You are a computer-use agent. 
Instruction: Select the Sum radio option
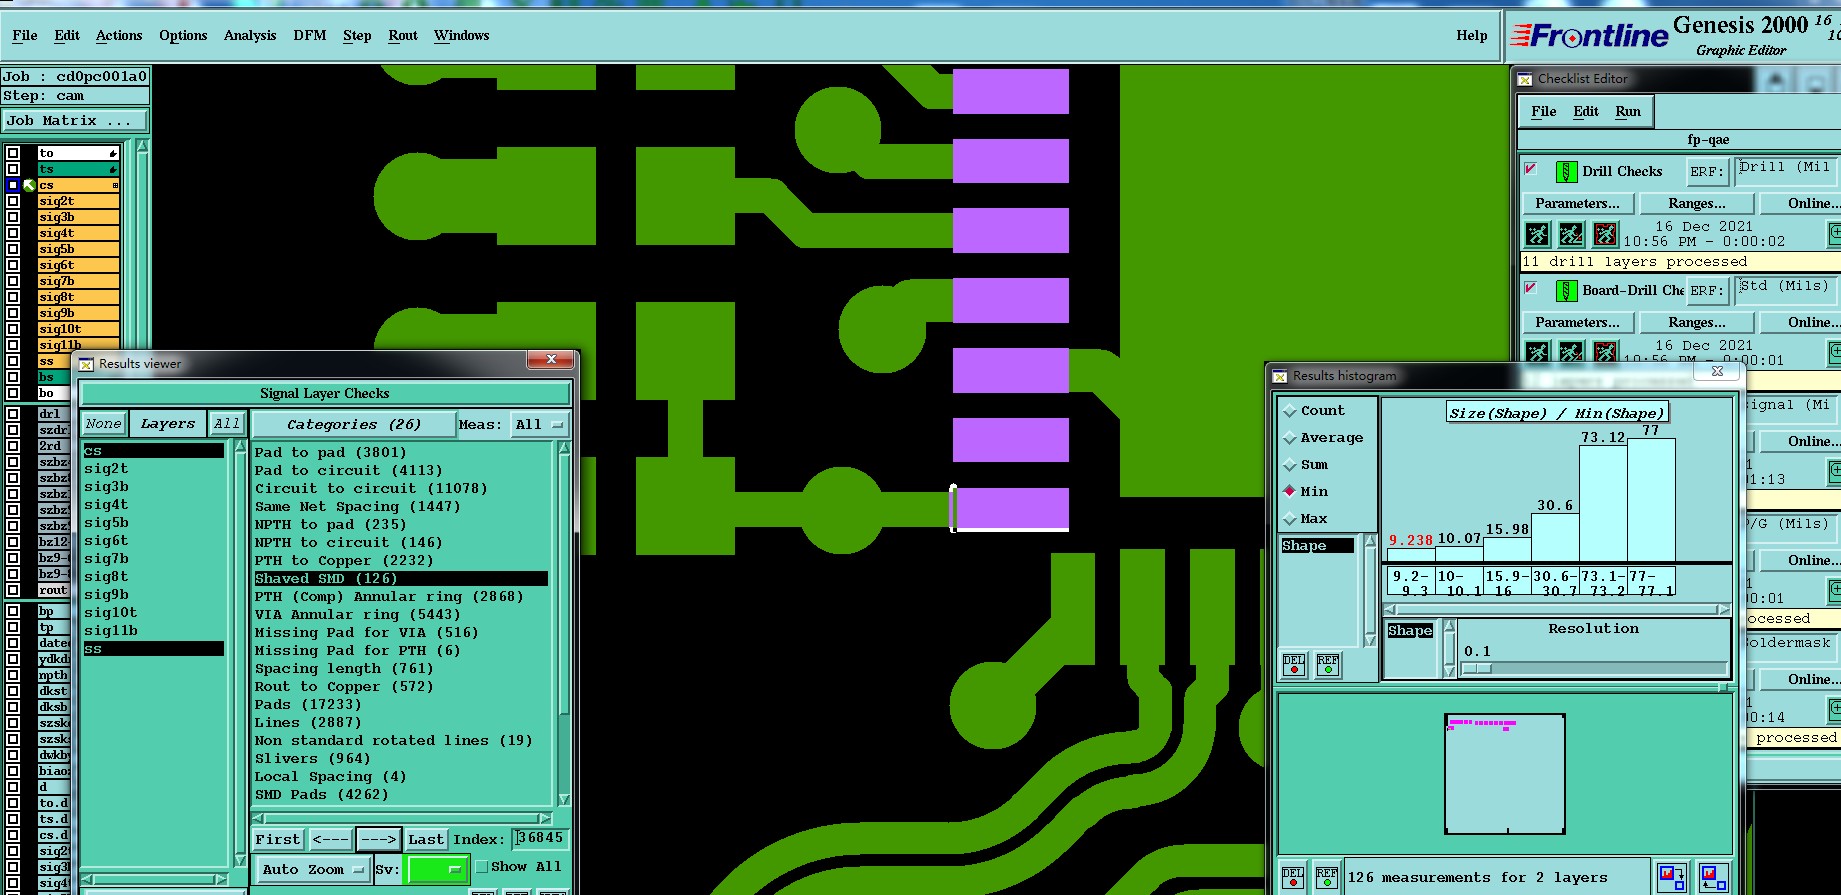(x=1290, y=465)
